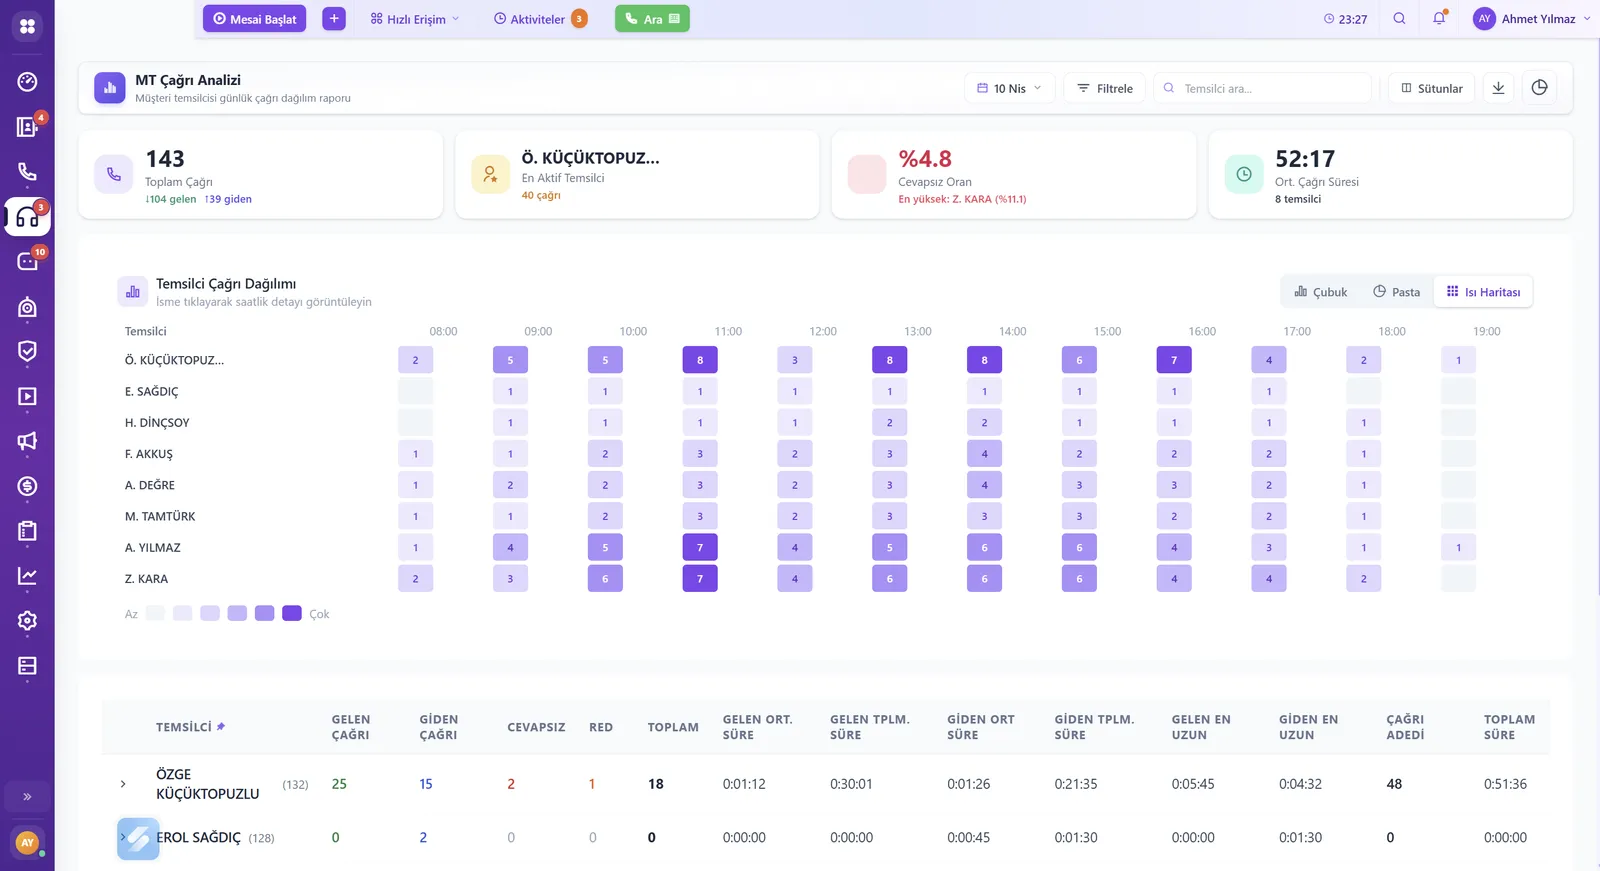This screenshot has height=871, width=1600.
Task: Download the report with the download icon
Action: click(x=1498, y=88)
